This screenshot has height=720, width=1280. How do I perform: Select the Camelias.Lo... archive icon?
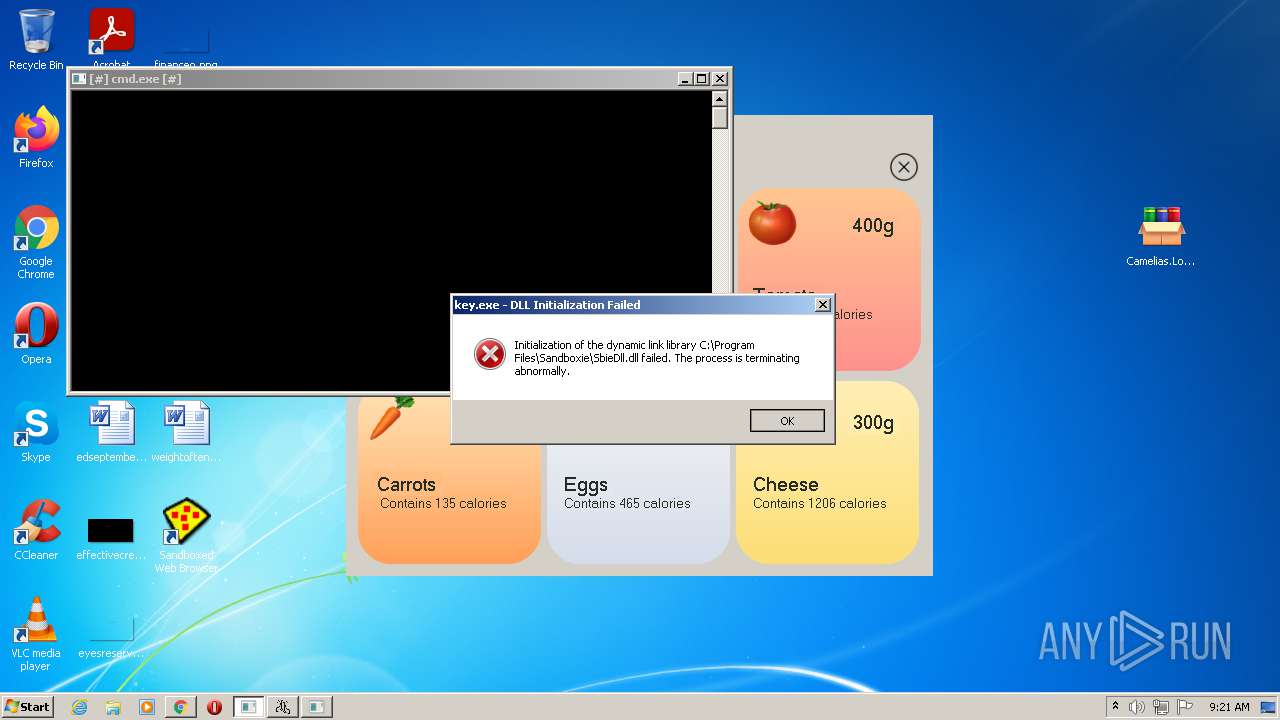click(1161, 236)
